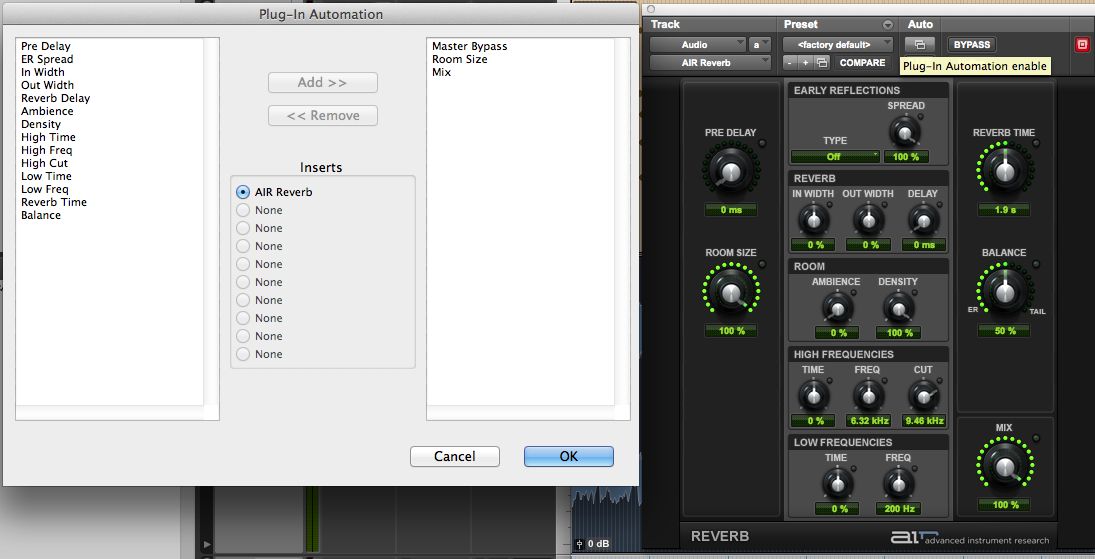Select the fourth None insert radio button

(x=242, y=264)
